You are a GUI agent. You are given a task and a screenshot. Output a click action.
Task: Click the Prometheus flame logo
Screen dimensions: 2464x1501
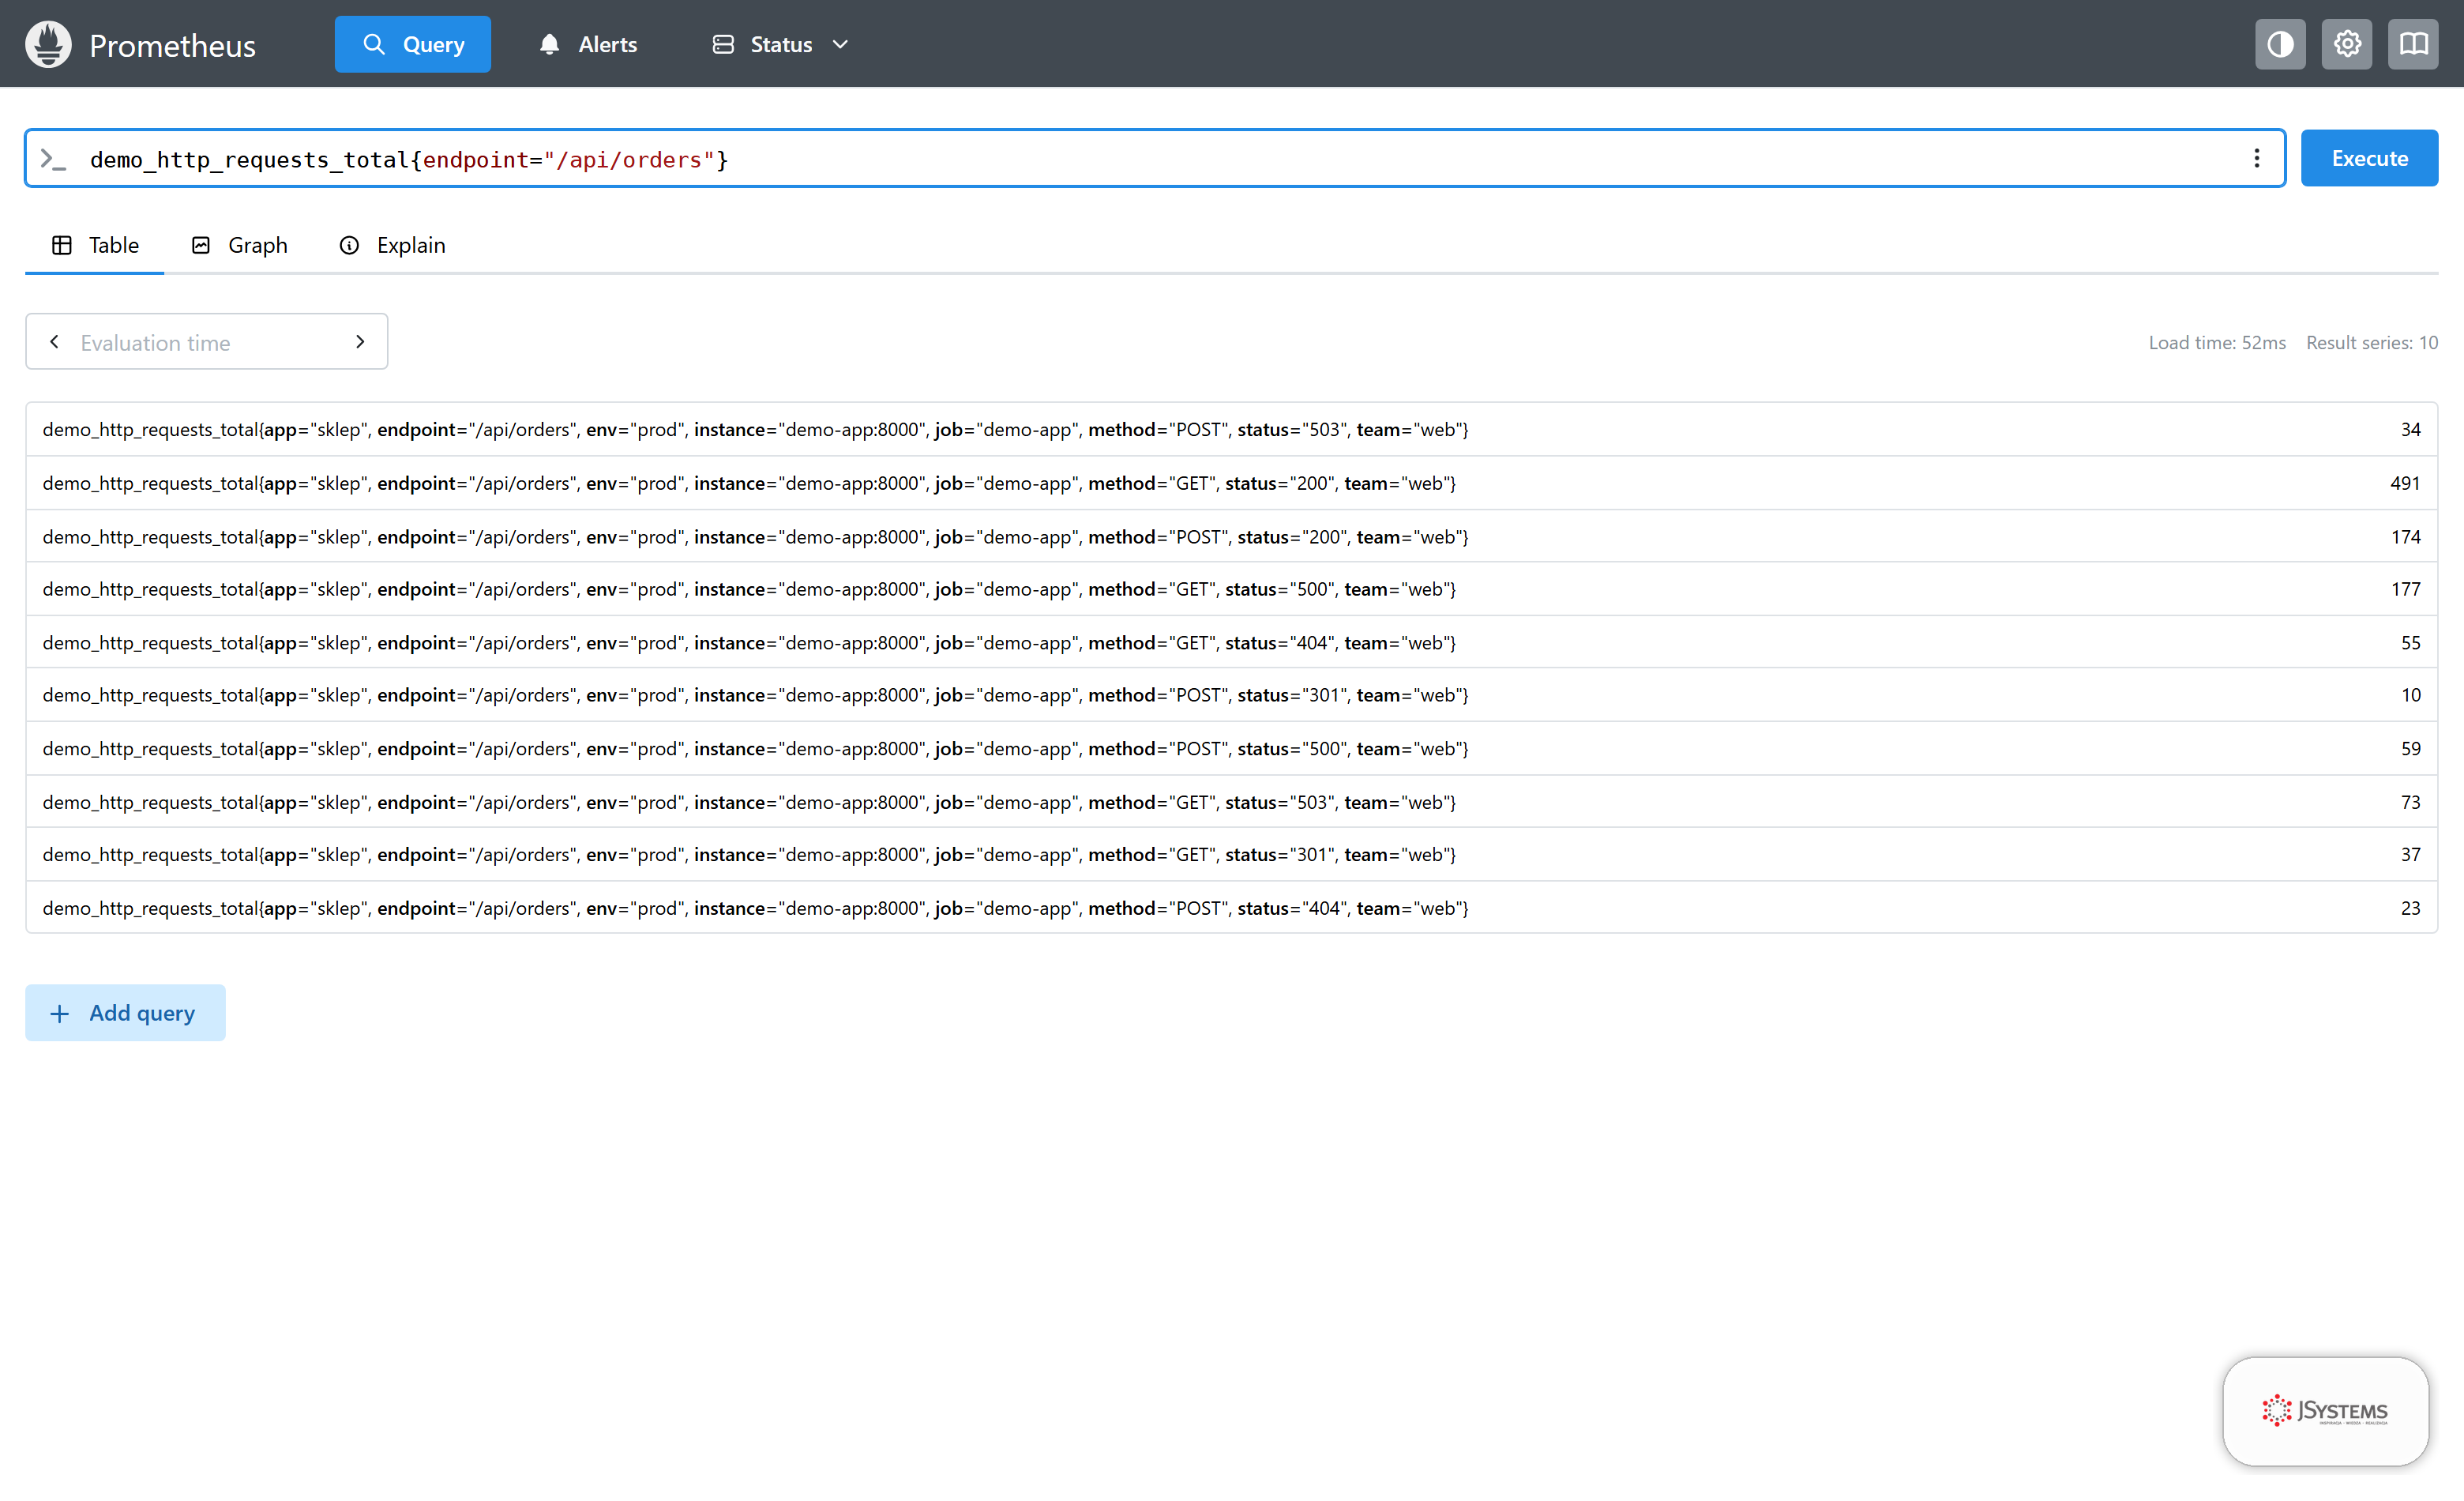(48, 44)
